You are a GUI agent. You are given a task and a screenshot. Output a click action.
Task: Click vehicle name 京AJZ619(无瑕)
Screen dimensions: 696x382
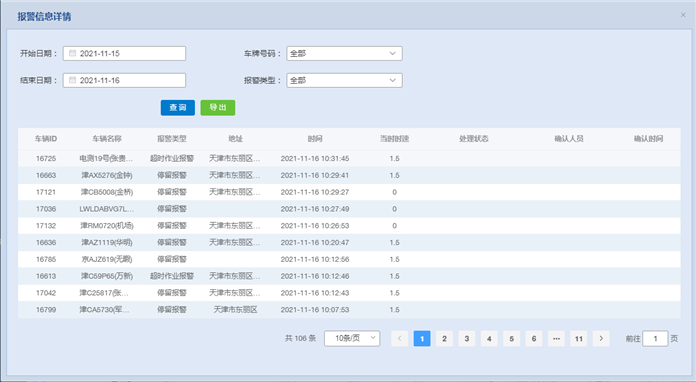[x=107, y=259]
